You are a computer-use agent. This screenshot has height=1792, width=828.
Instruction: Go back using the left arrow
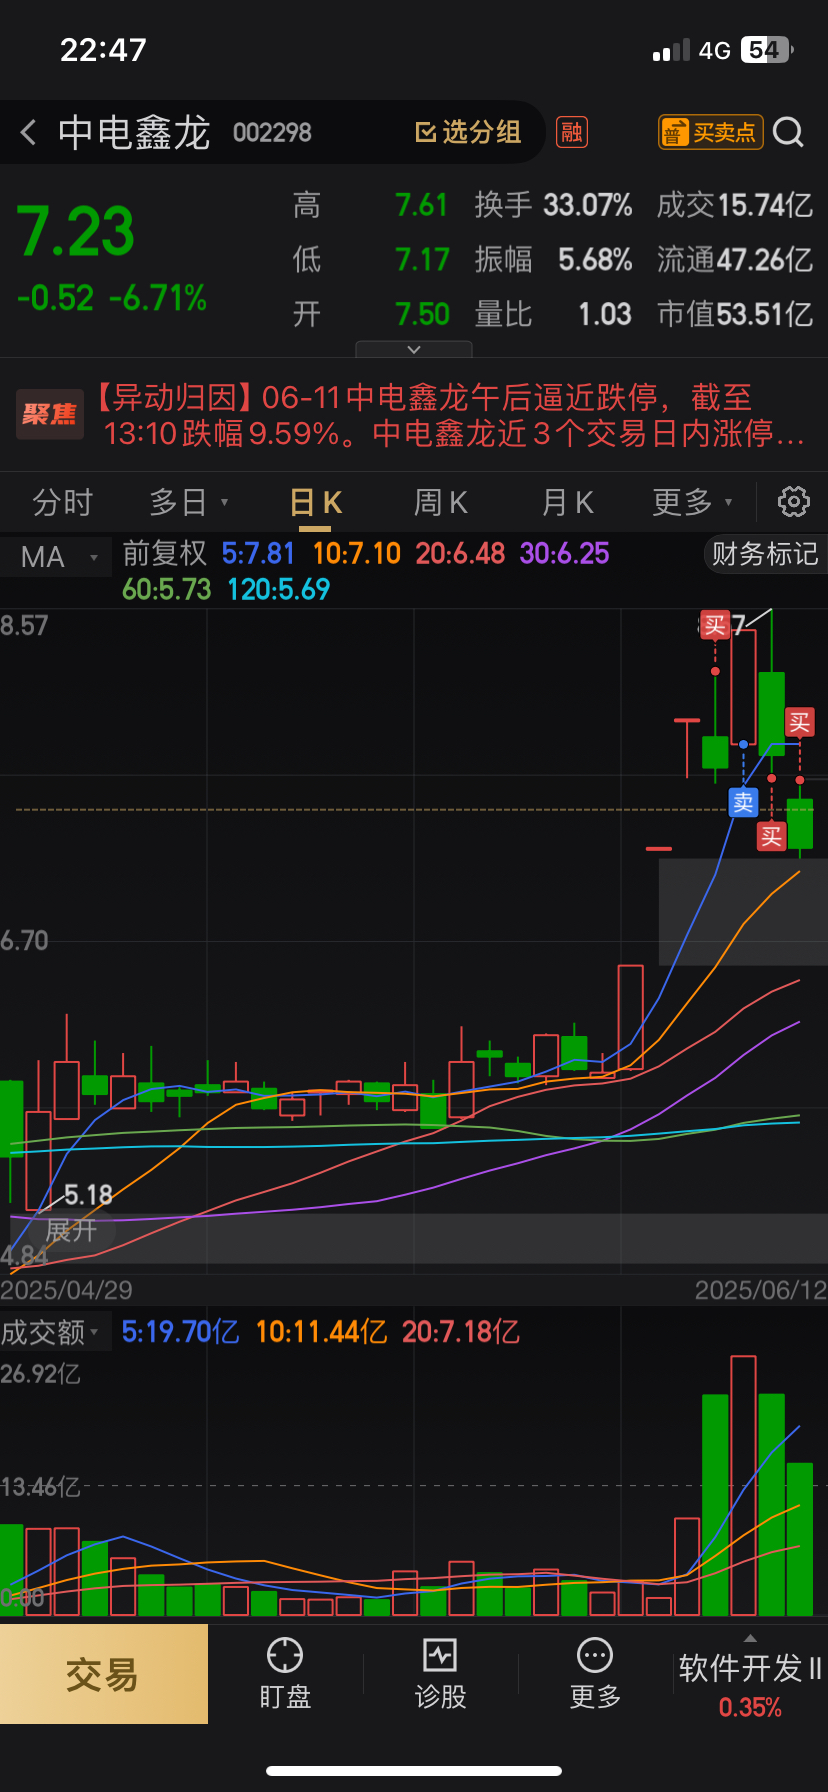click(28, 132)
